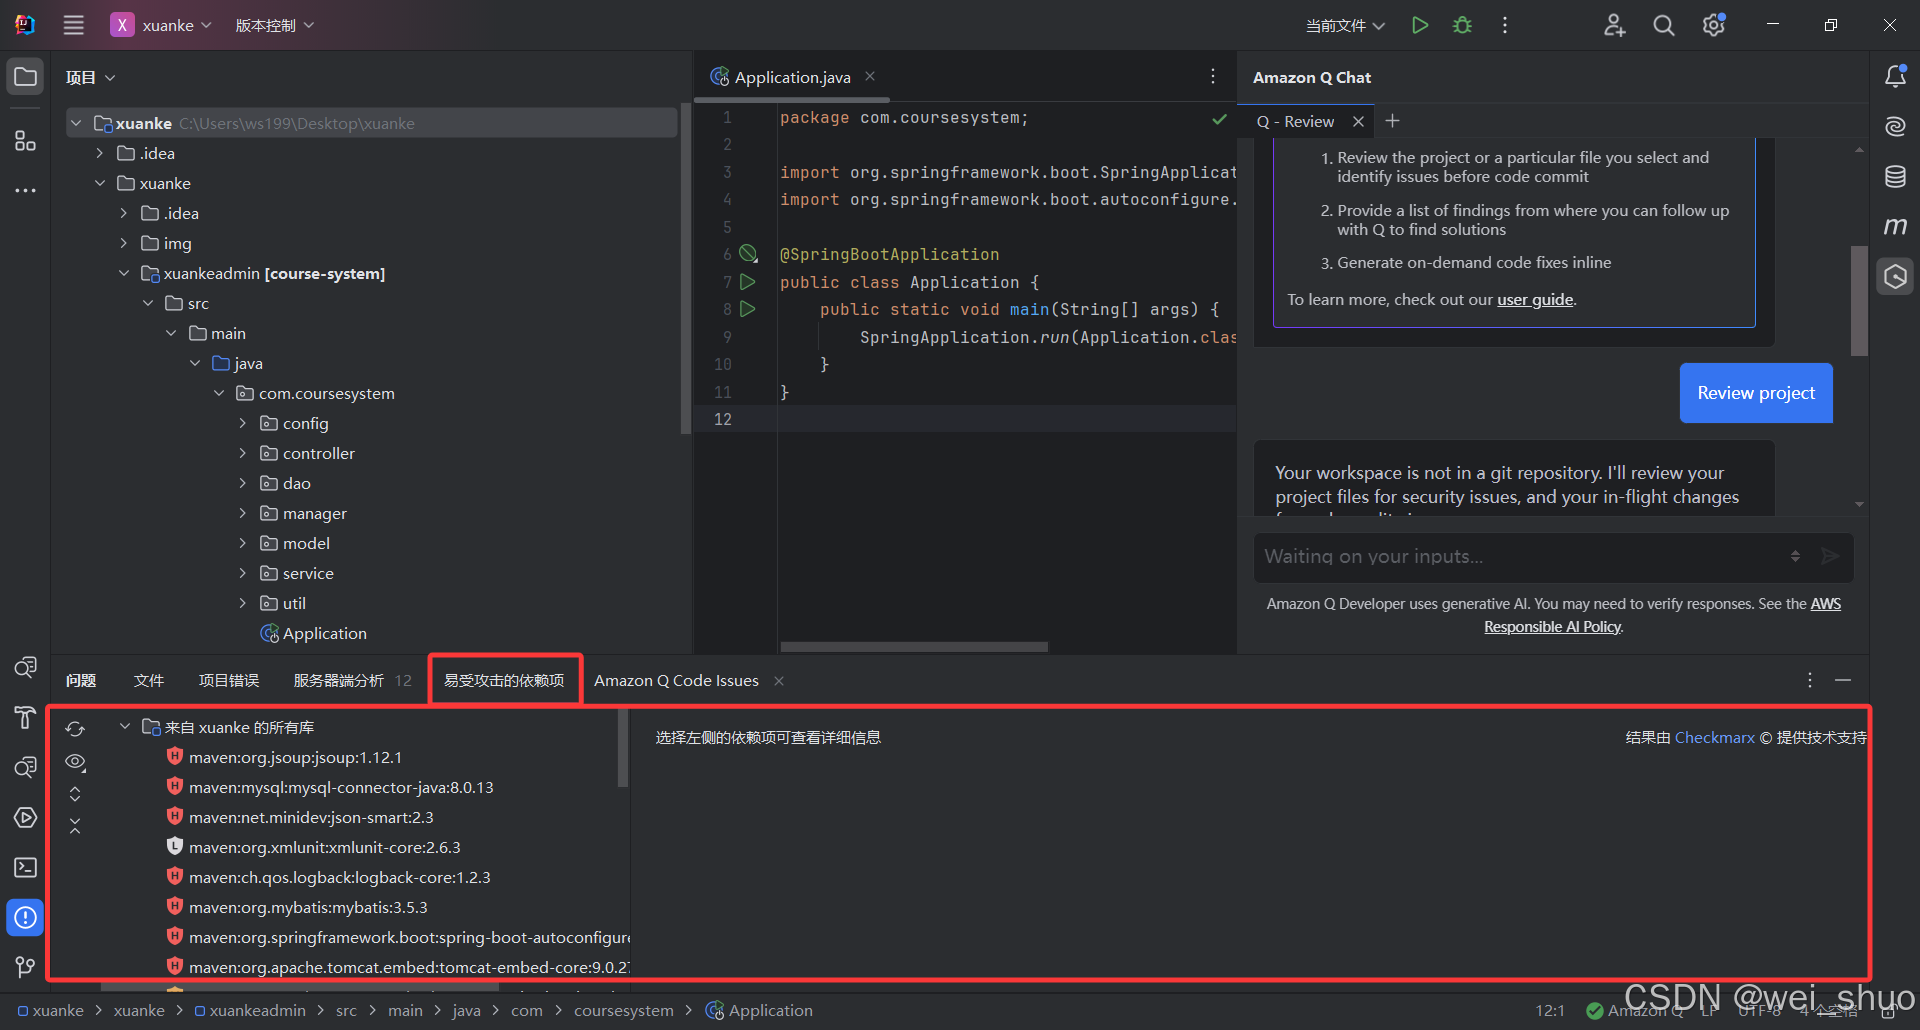Click the no-Spring-context gutter icon at line 6
The height and width of the screenshot is (1030, 1920).
tap(747, 254)
